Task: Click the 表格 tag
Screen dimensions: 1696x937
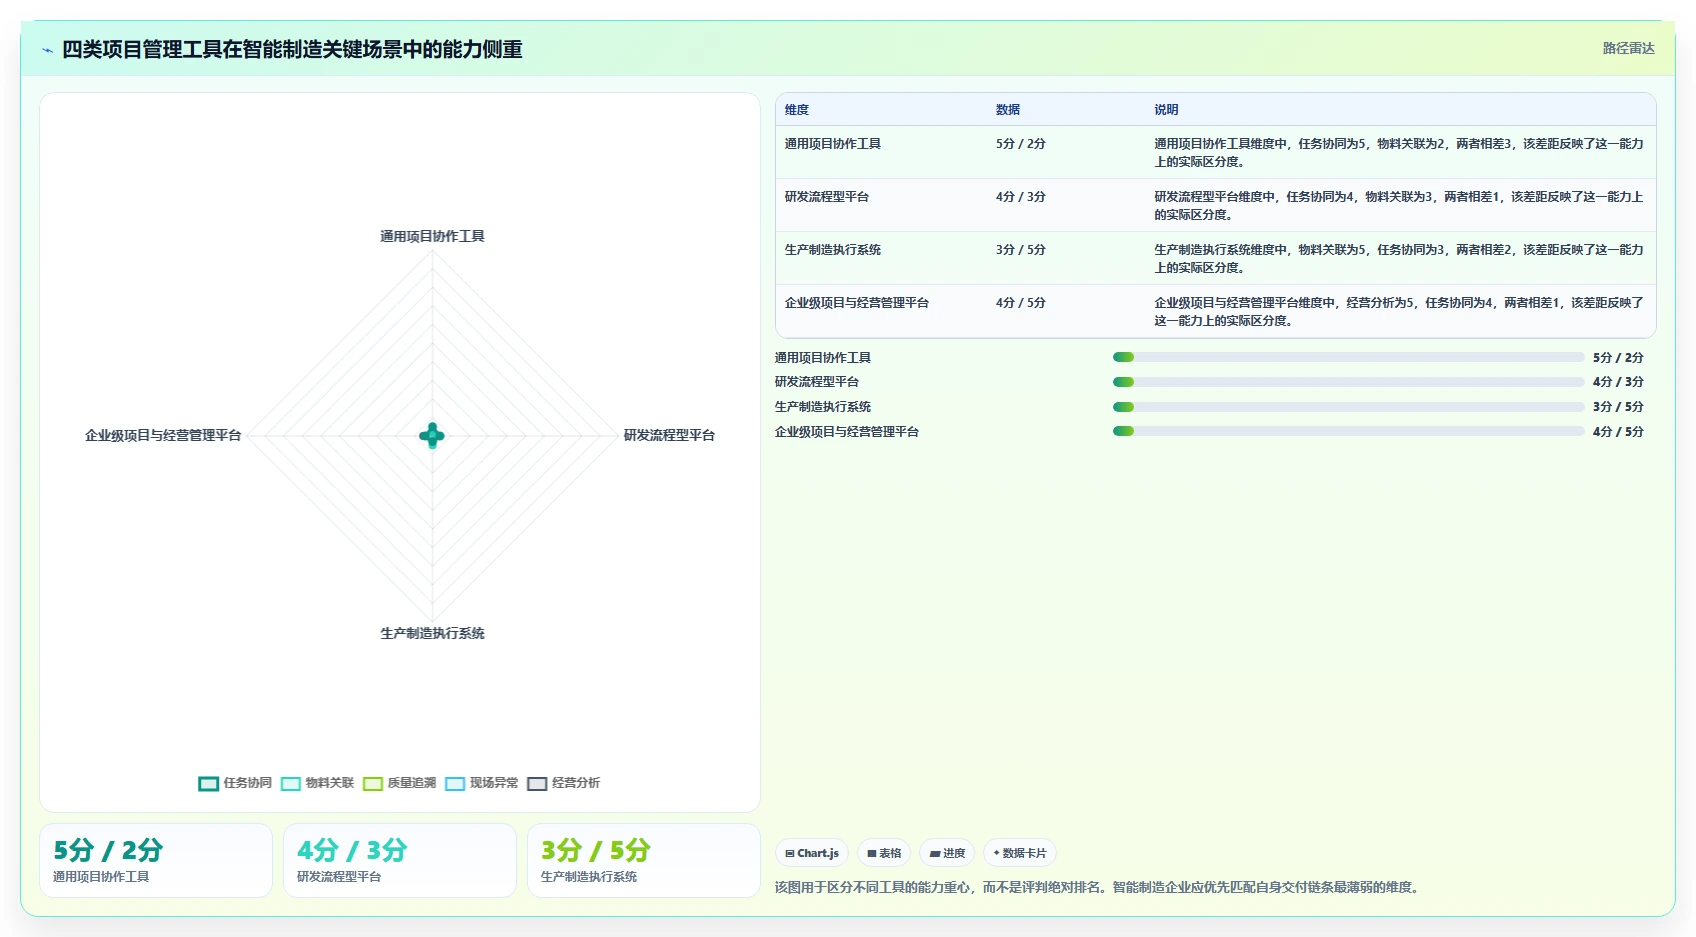Action: (884, 853)
